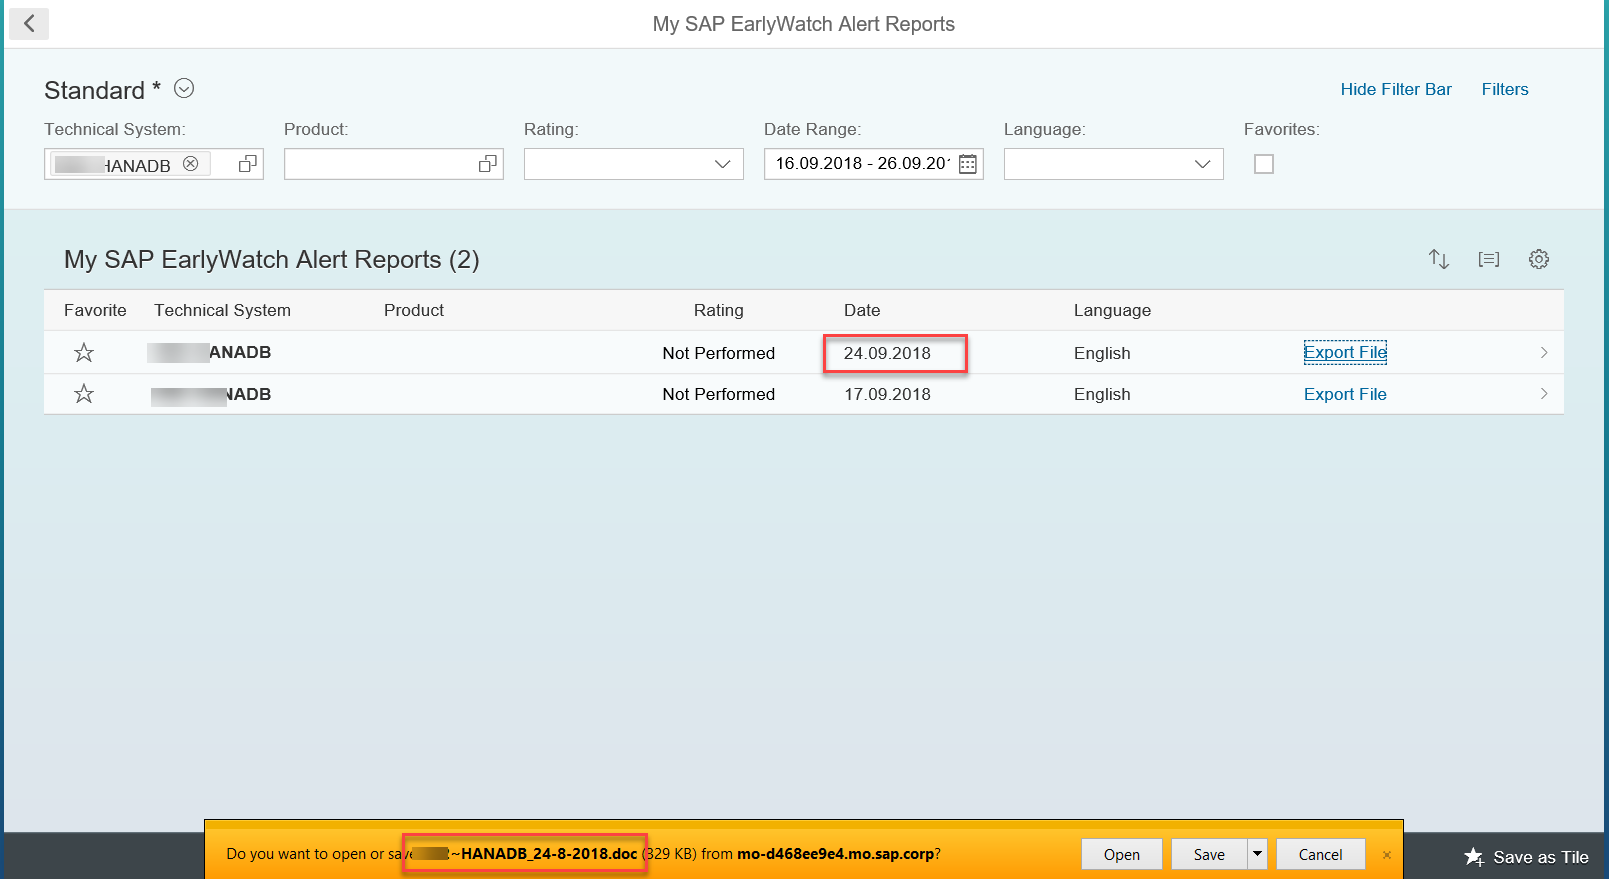The image size is (1609, 879).
Task: Open table personalization gear icon
Action: click(x=1539, y=259)
